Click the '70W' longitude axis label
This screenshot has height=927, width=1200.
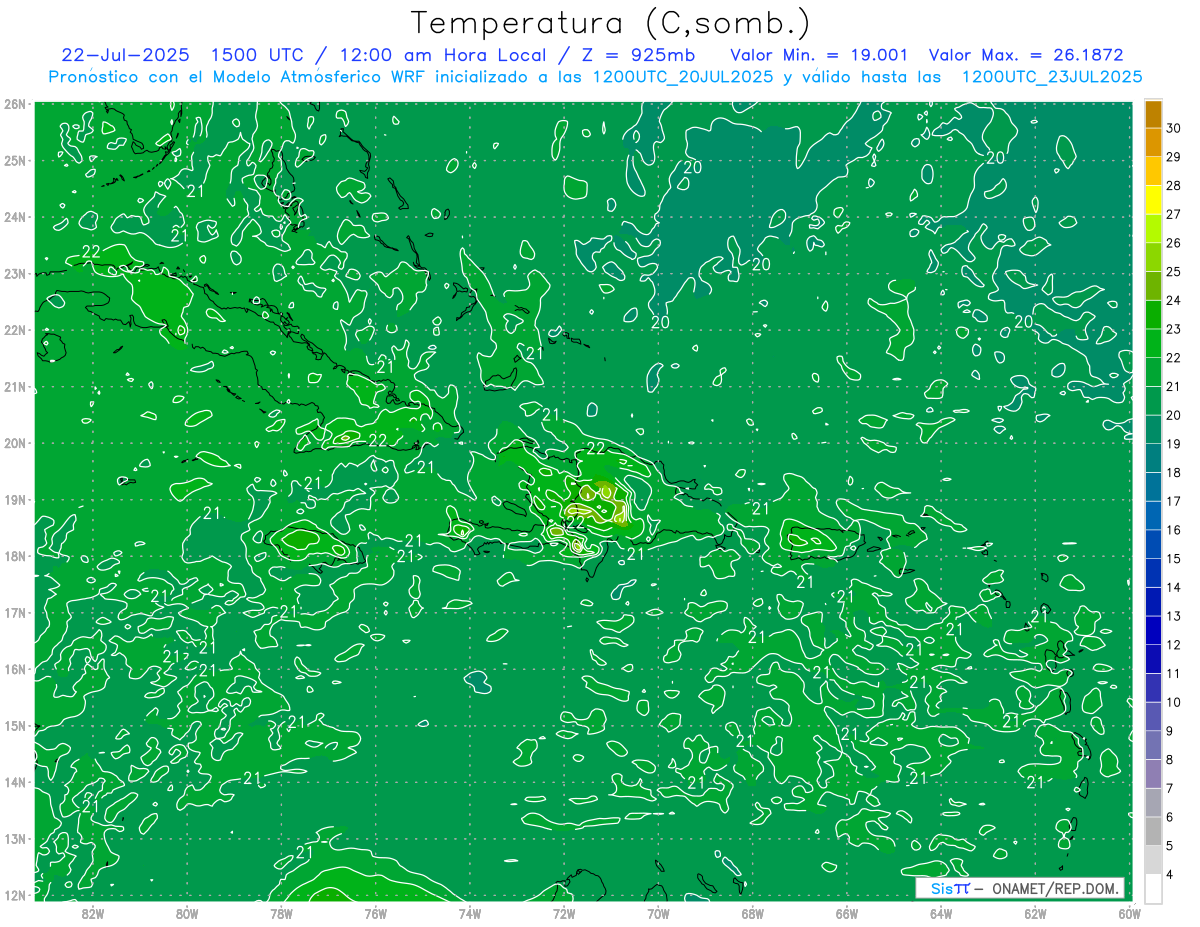(x=658, y=913)
